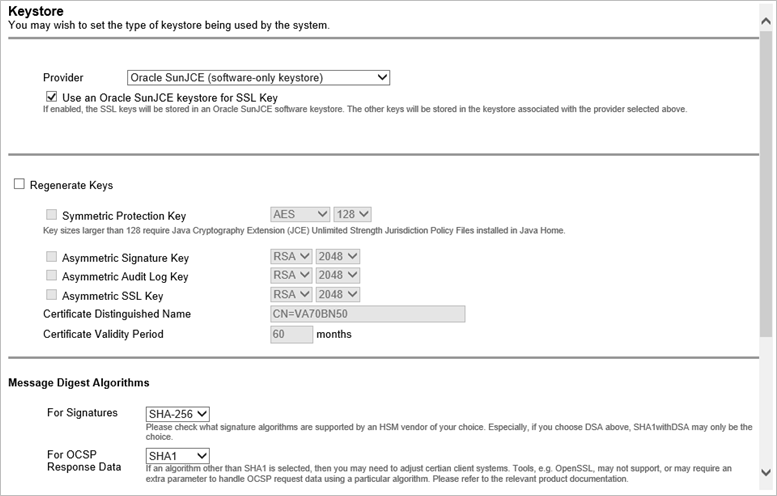777x496 pixels.
Task: Open Asymmetric Audit Log Key 2048 dropdown
Action: pyautogui.click(x=337, y=276)
